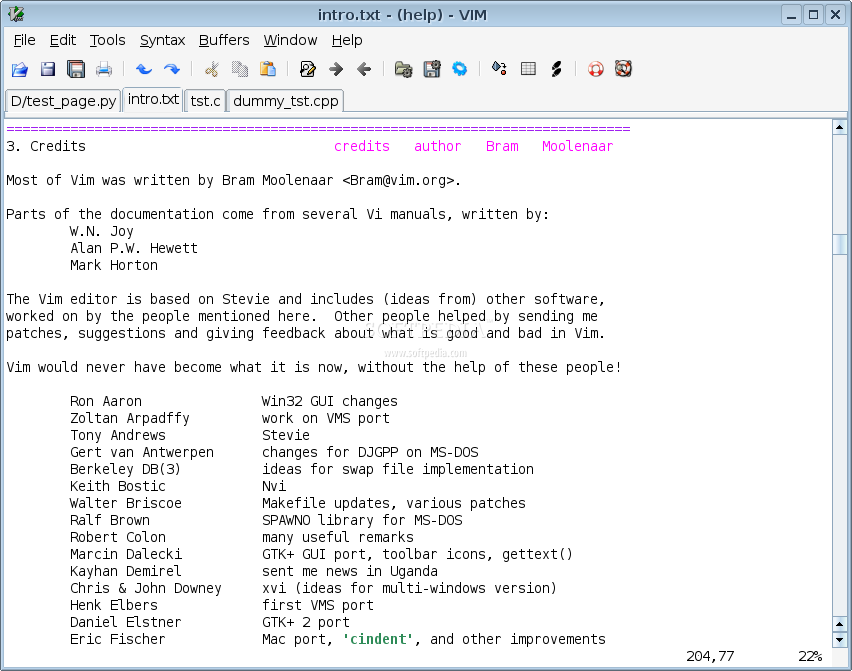Image resolution: width=852 pixels, height=671 pixels.
Task: Open Vim help lifebuoy icon
Action: 596,69
